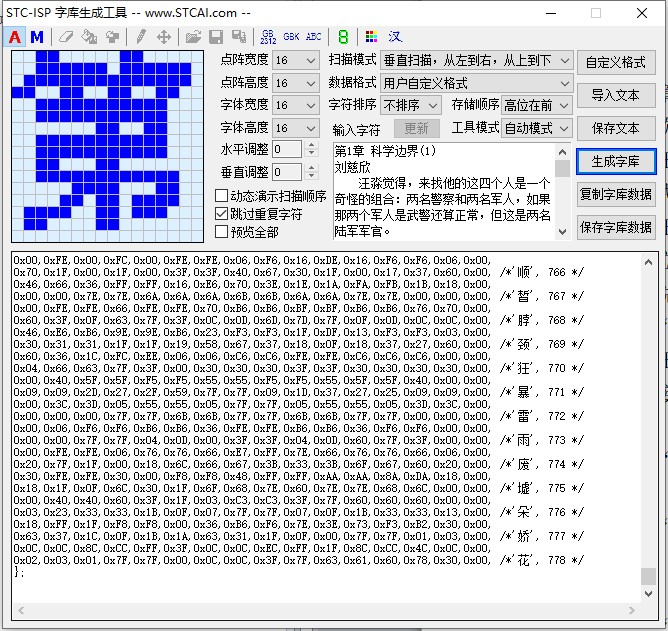Viewport: 668px width, 631px height.
Task: Click the input text box scroll down arrow
Action: pyautogui.click(x=562, y=231)
